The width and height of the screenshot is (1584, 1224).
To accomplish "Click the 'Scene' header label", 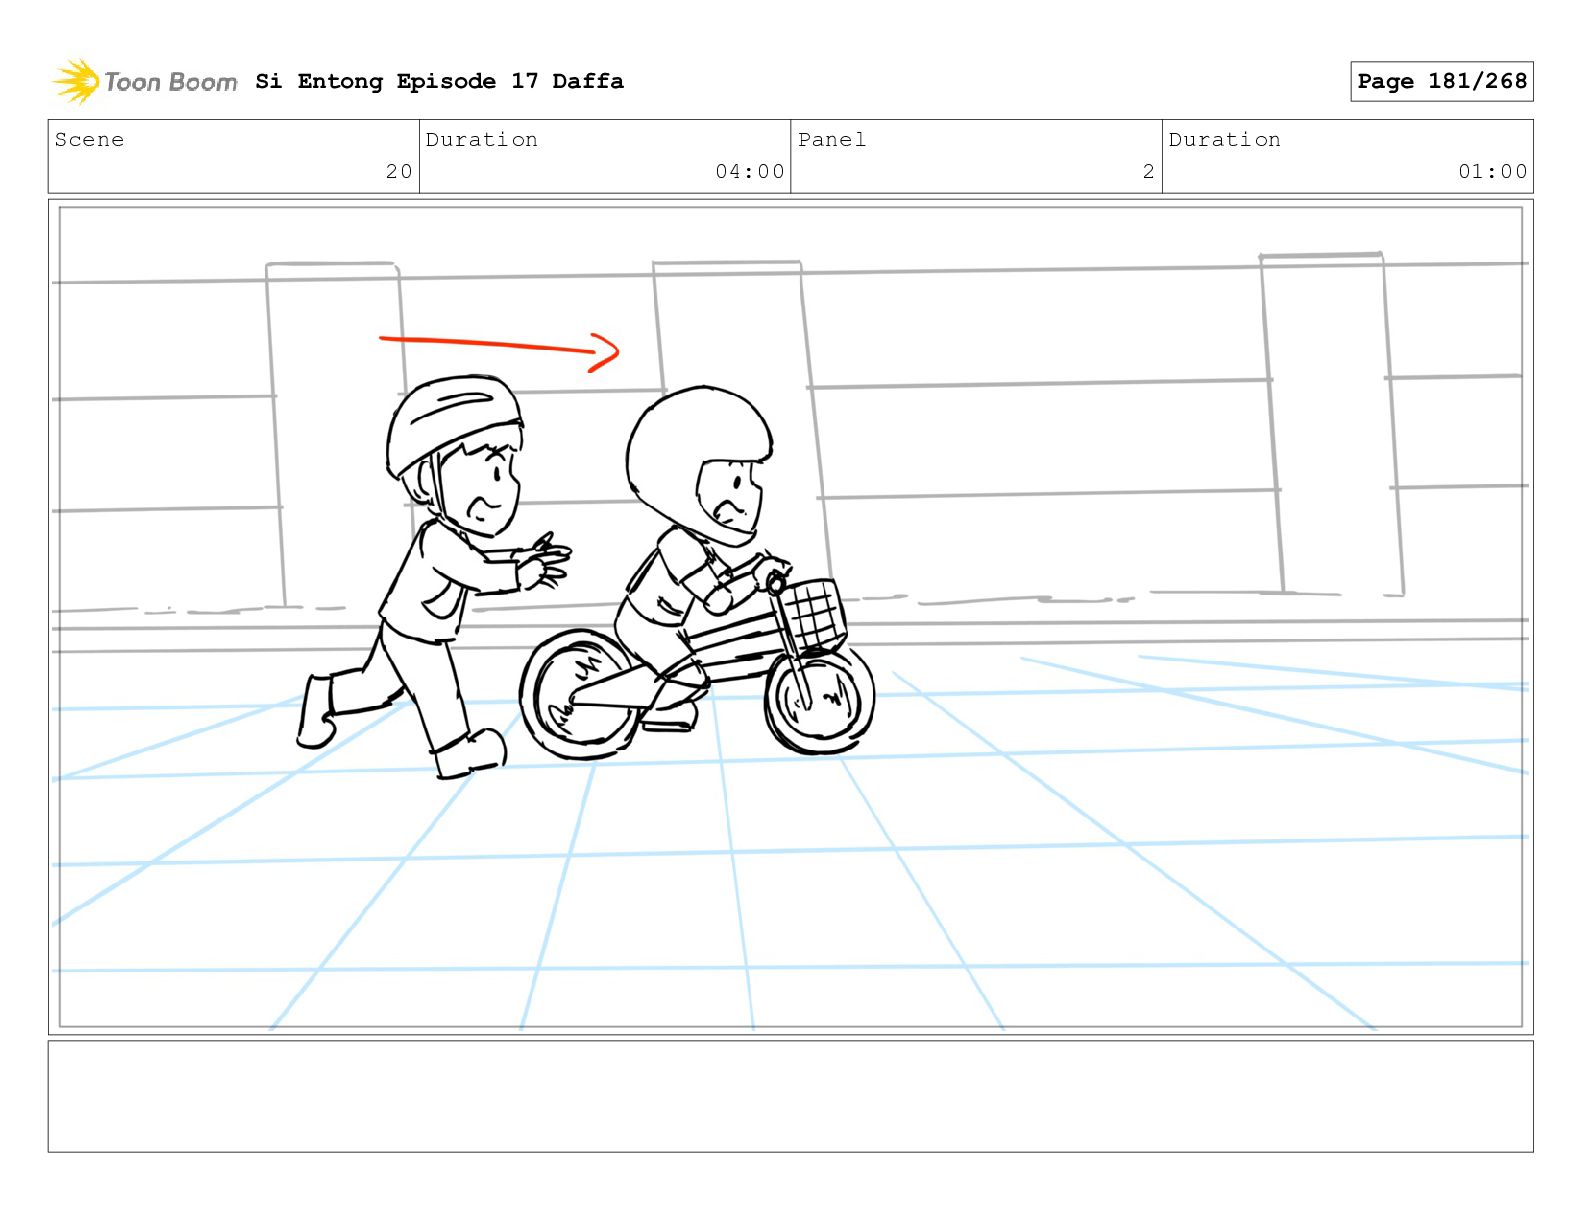I will [x=89, y=139].
